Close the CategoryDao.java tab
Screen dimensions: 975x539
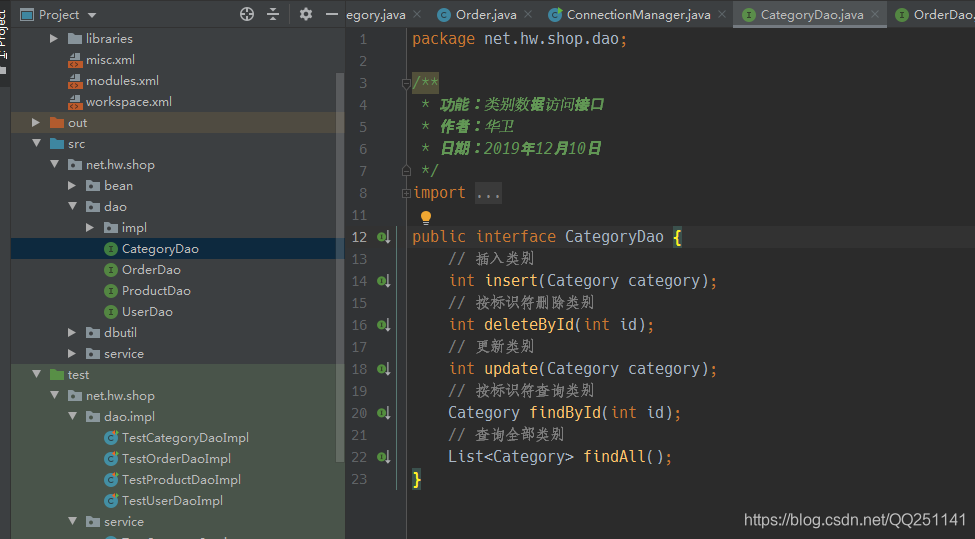point(875,14)
